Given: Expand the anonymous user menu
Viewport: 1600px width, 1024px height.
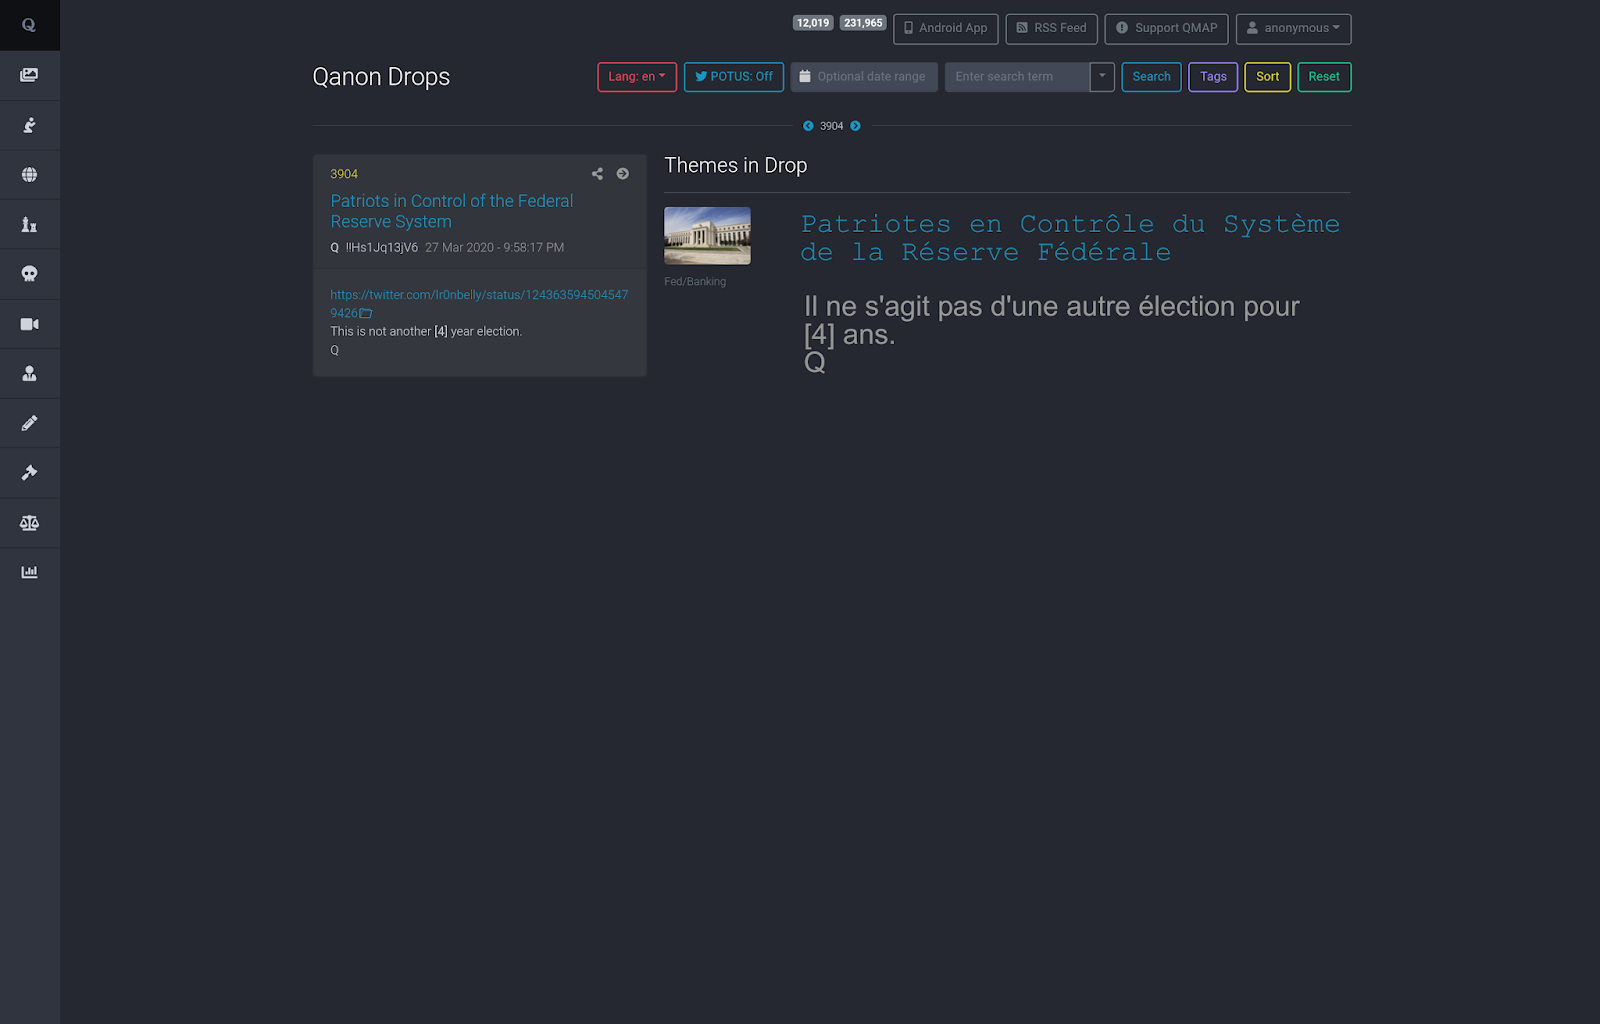Looking at the screenshot, I should click(1293, 29).
